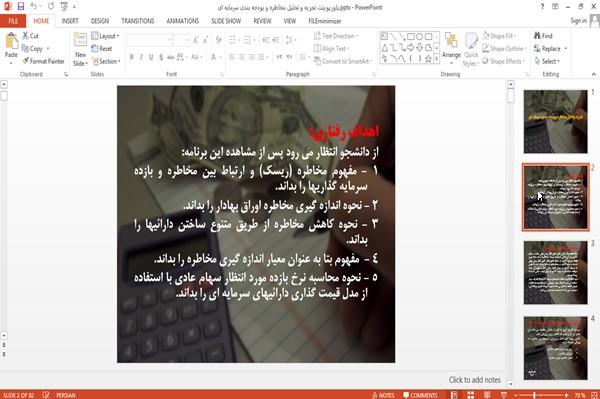Switch to Reading View icon
The width and height of the screenshot is (600, 399).
(x=487, y=395)
